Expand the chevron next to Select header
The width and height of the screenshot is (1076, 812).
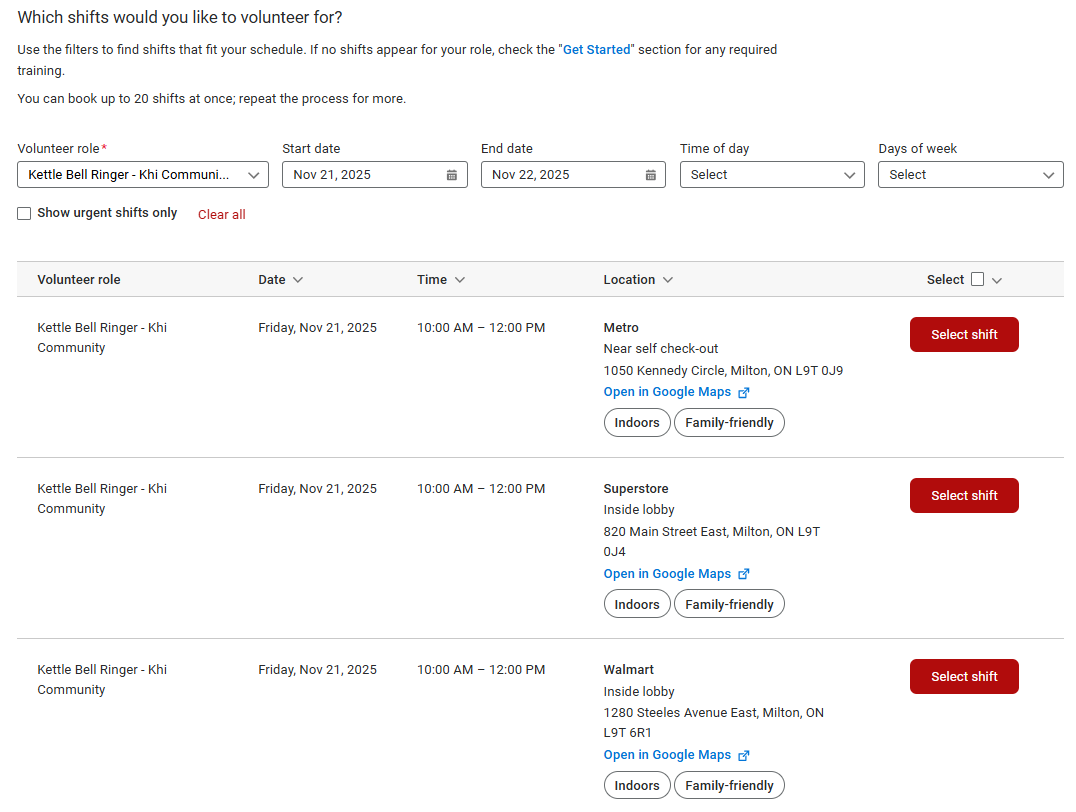997,280
